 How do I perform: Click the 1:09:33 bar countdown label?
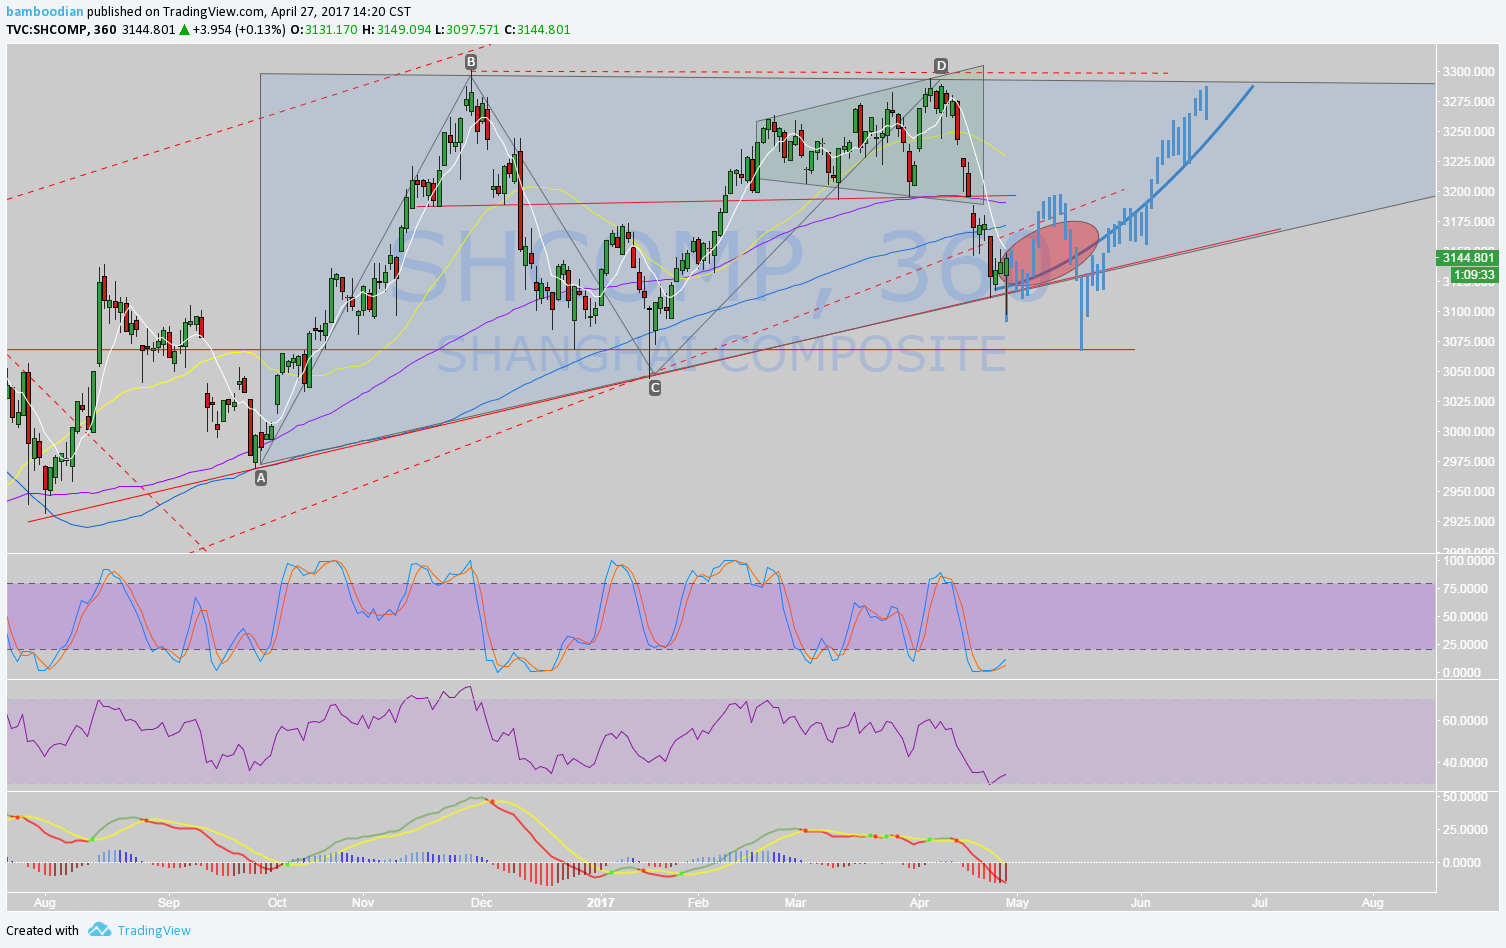click(1474, 274)
